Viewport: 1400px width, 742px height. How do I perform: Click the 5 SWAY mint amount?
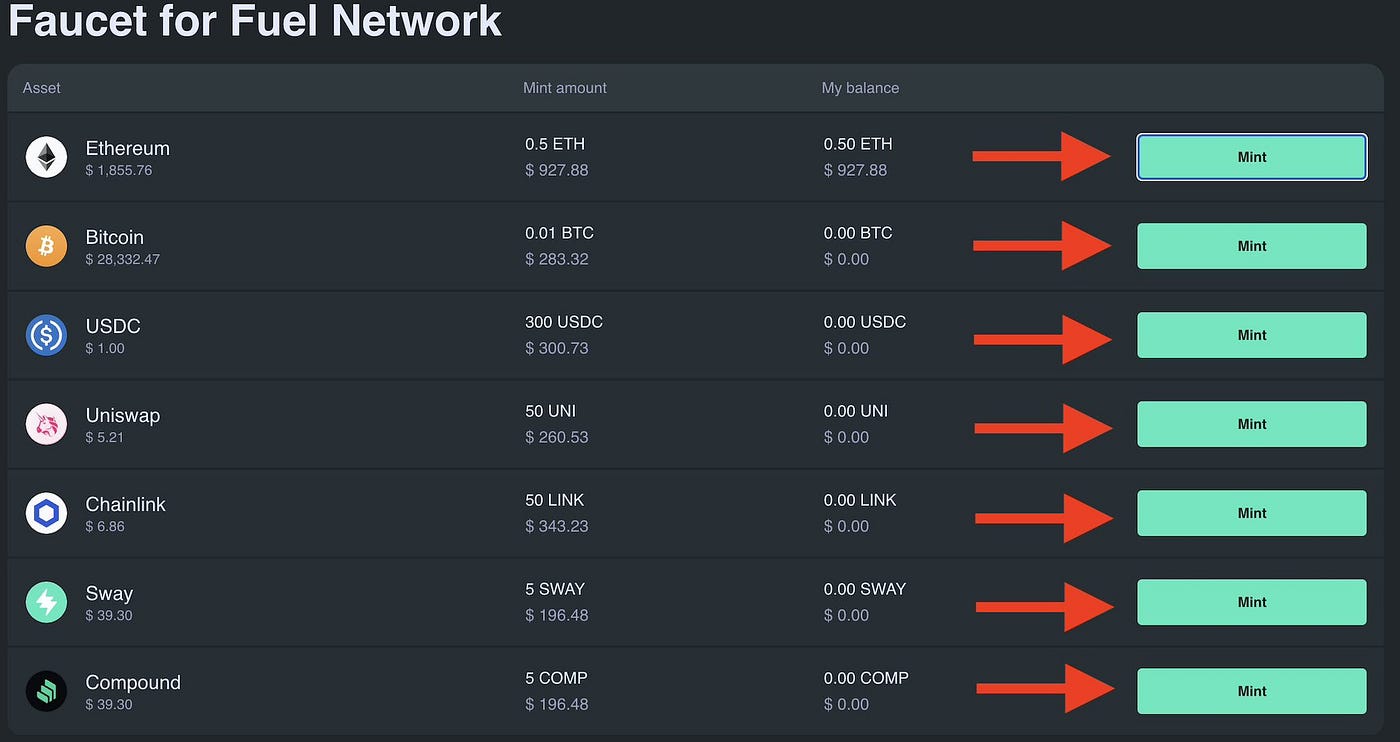pyautogui.click(x=555, y=589)
